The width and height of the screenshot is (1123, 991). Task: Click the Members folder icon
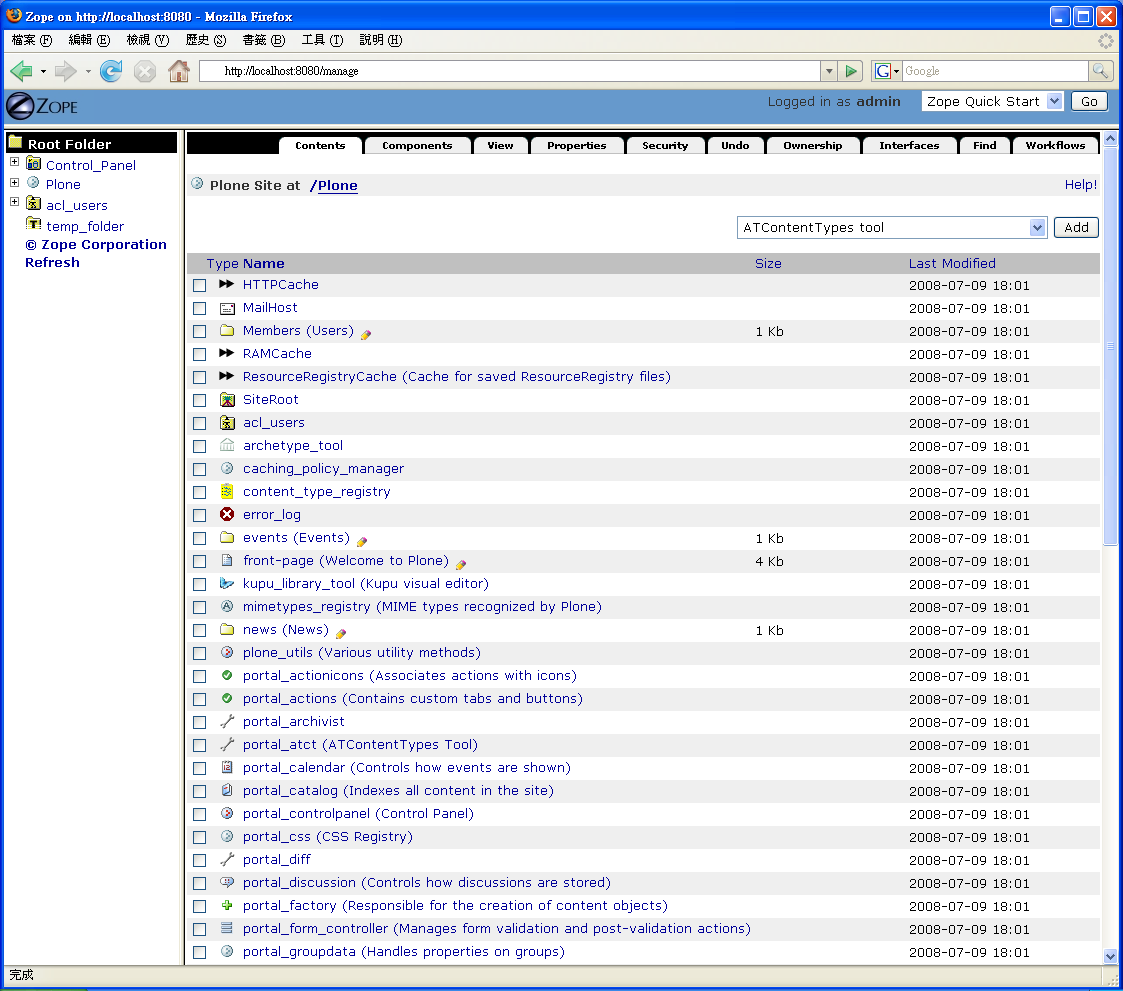(x=227, y=330)
